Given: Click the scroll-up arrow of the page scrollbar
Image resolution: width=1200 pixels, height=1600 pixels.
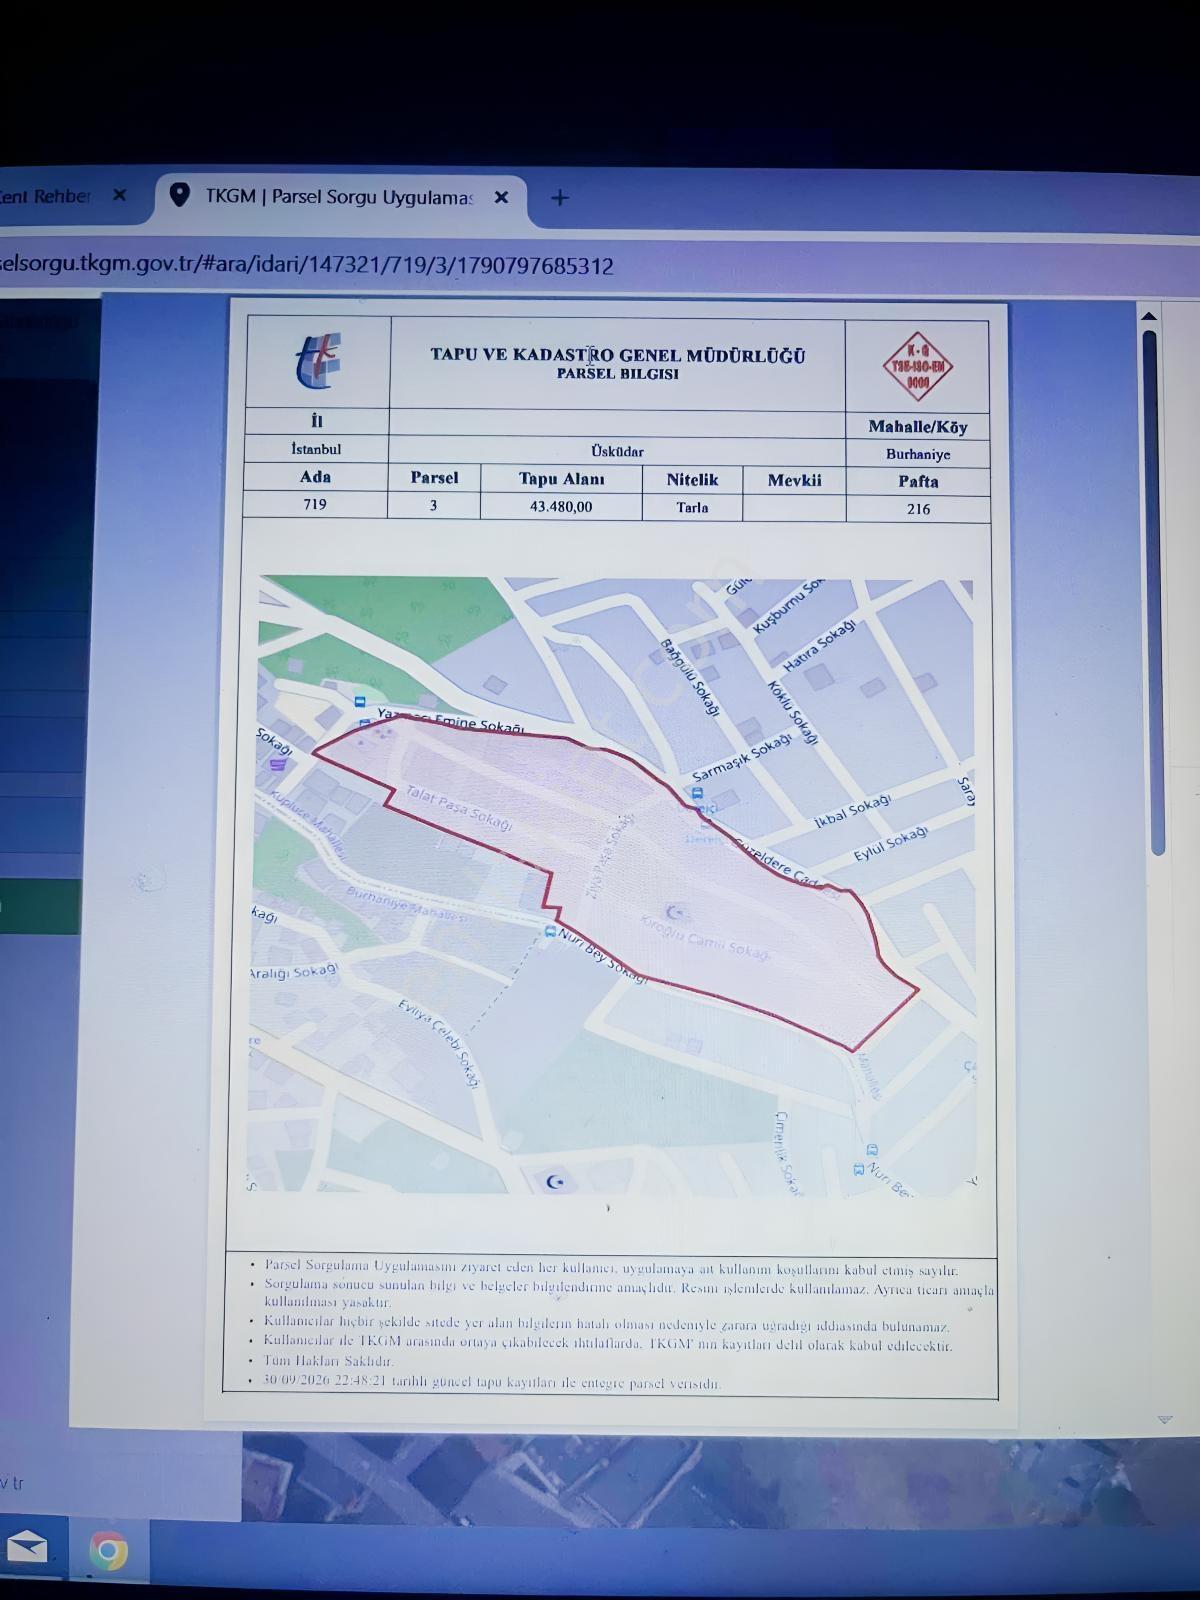Looking at the screenshot, I should tap(1149, 316).
